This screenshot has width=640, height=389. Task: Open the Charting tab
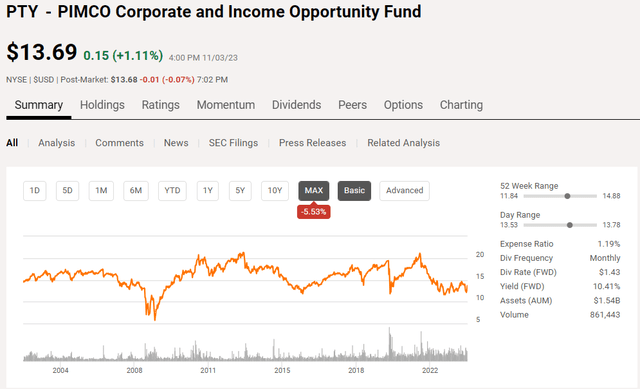coord(461,105)
